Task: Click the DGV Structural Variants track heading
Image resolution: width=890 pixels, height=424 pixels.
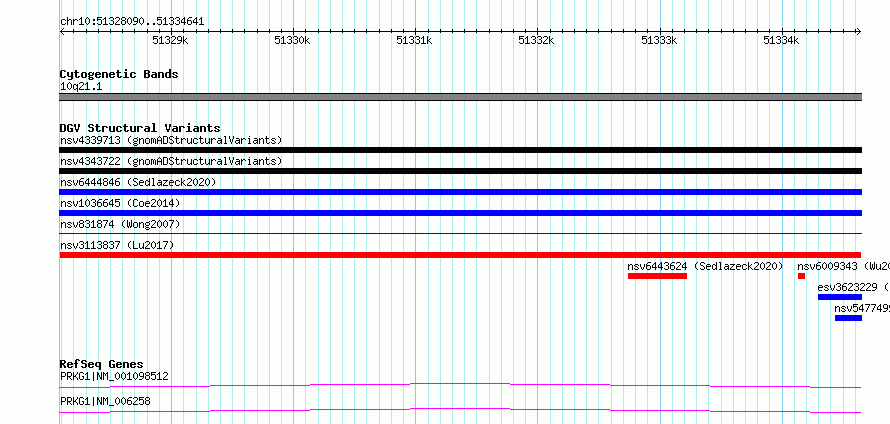Action: (140, 128)
